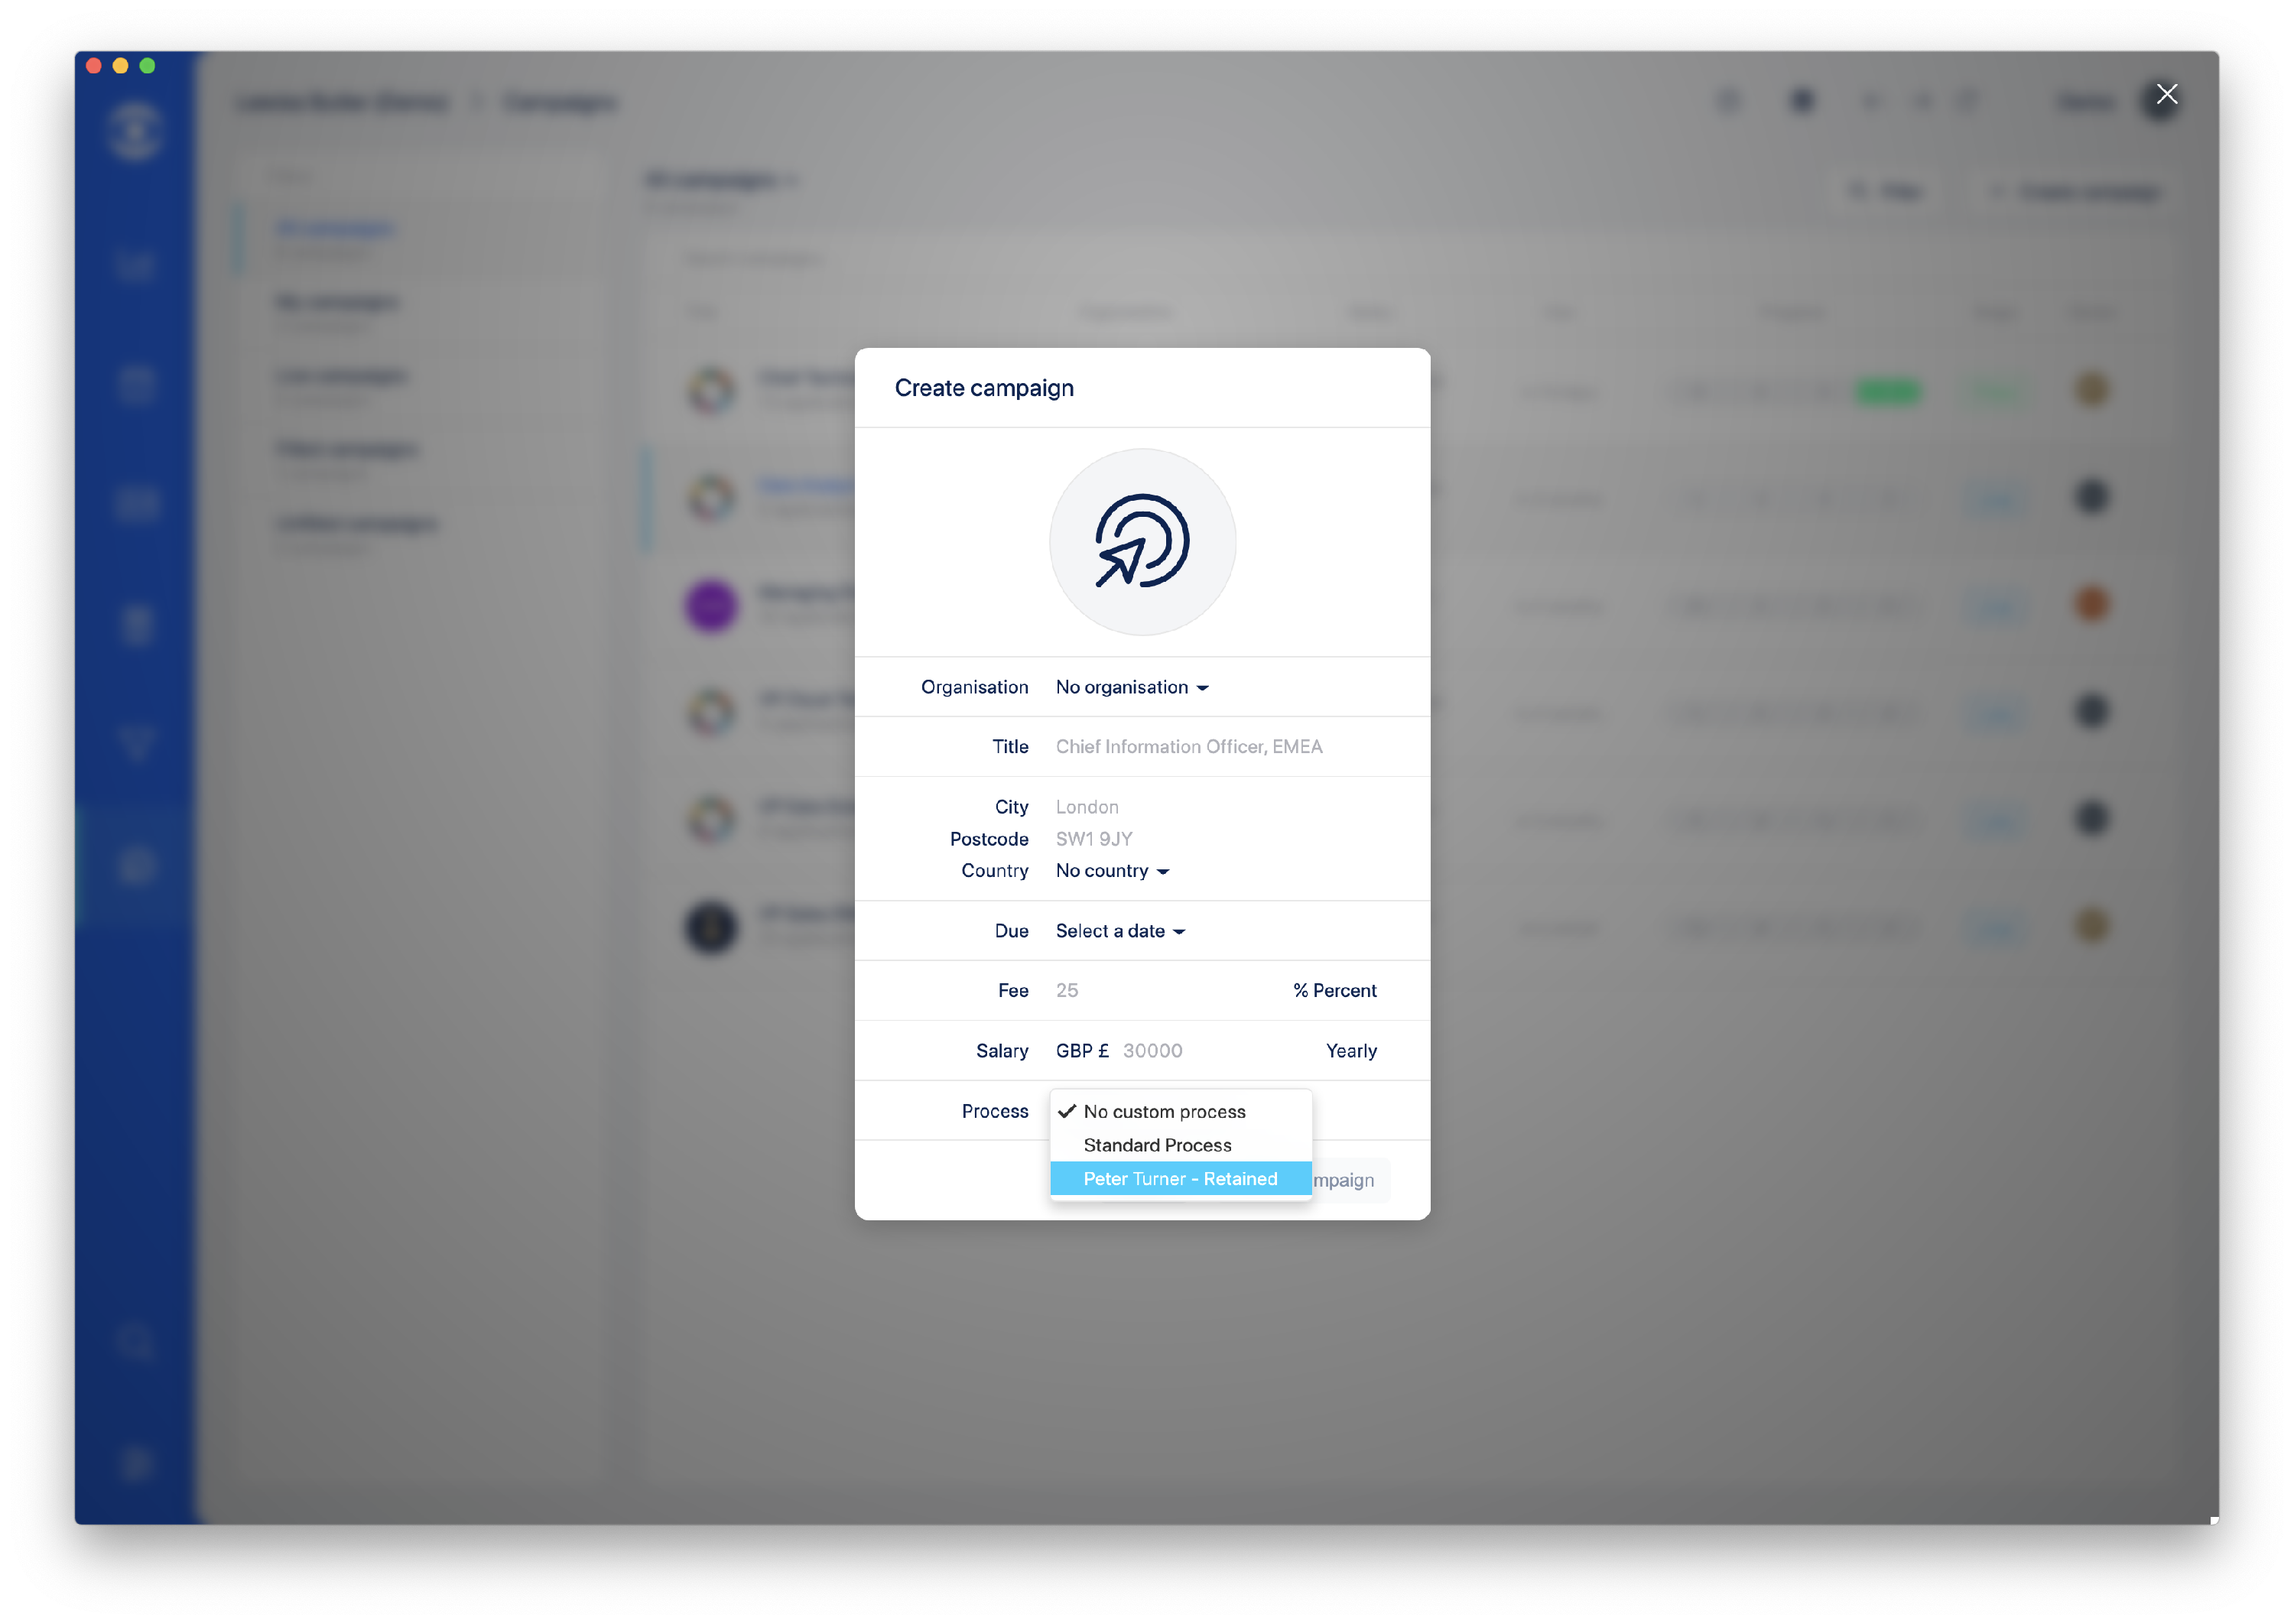This screenshot has height=1624, width=2294.
Task: Click the Postcode field SW1 9JY
Action: pyautogui.click(x=1218, y=839)
